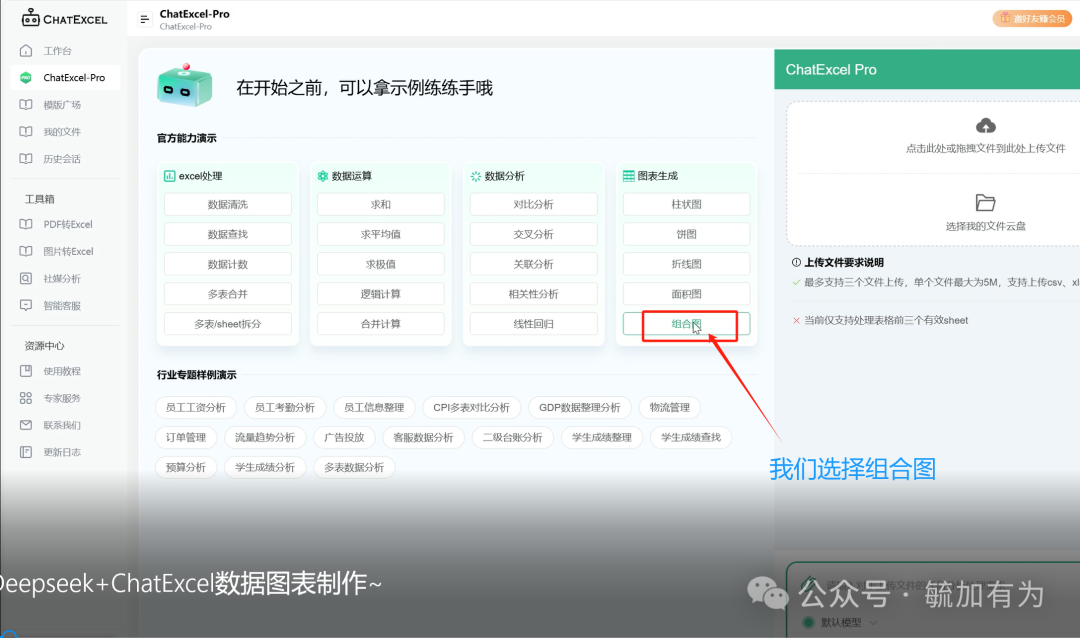Click the 柱状图 chart button
This screenshot has width=1080, height=638.
(x=687, y=204)
